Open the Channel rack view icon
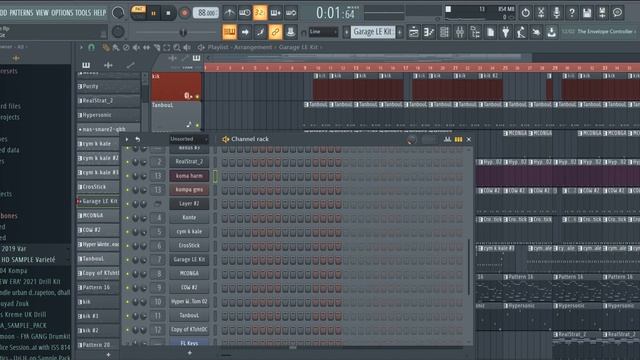 444,32
